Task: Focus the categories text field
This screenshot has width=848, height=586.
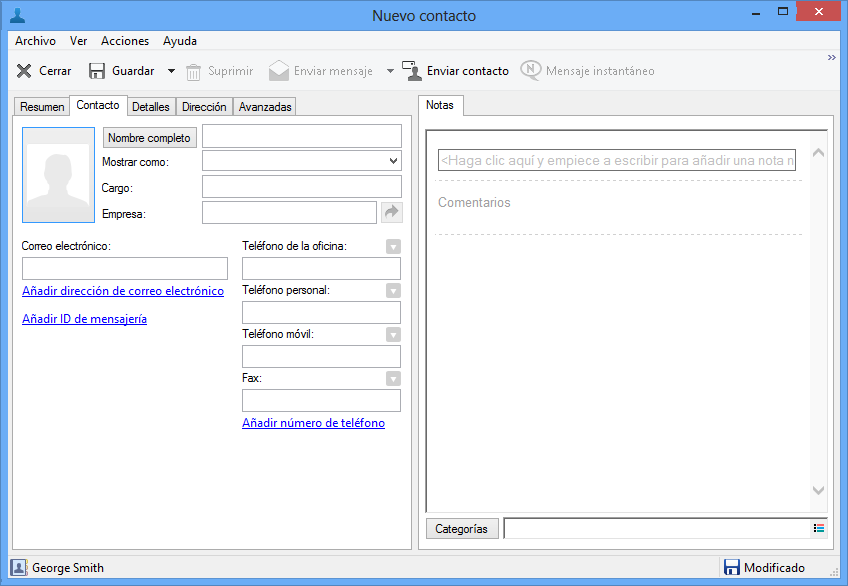Action: click(658, 528)
